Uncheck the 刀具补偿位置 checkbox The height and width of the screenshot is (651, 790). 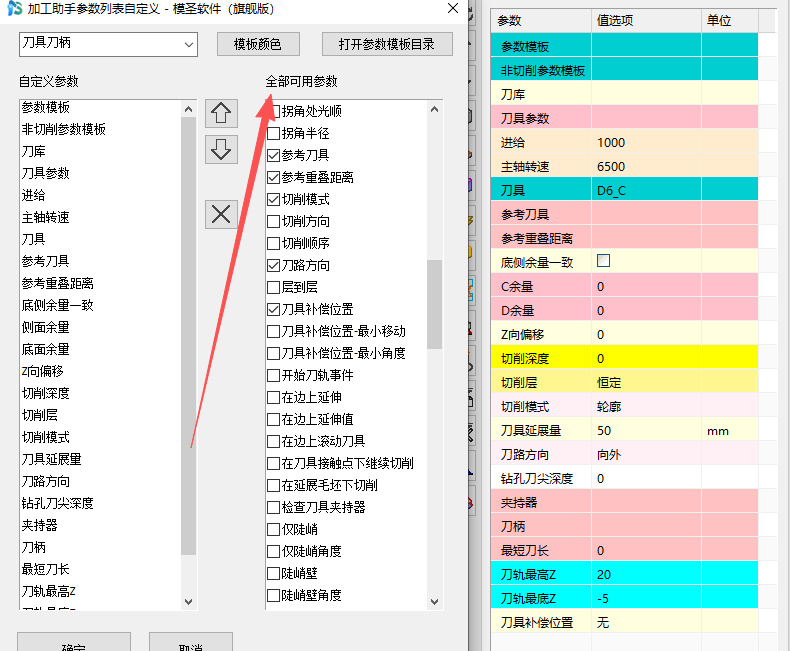(274, 309)
